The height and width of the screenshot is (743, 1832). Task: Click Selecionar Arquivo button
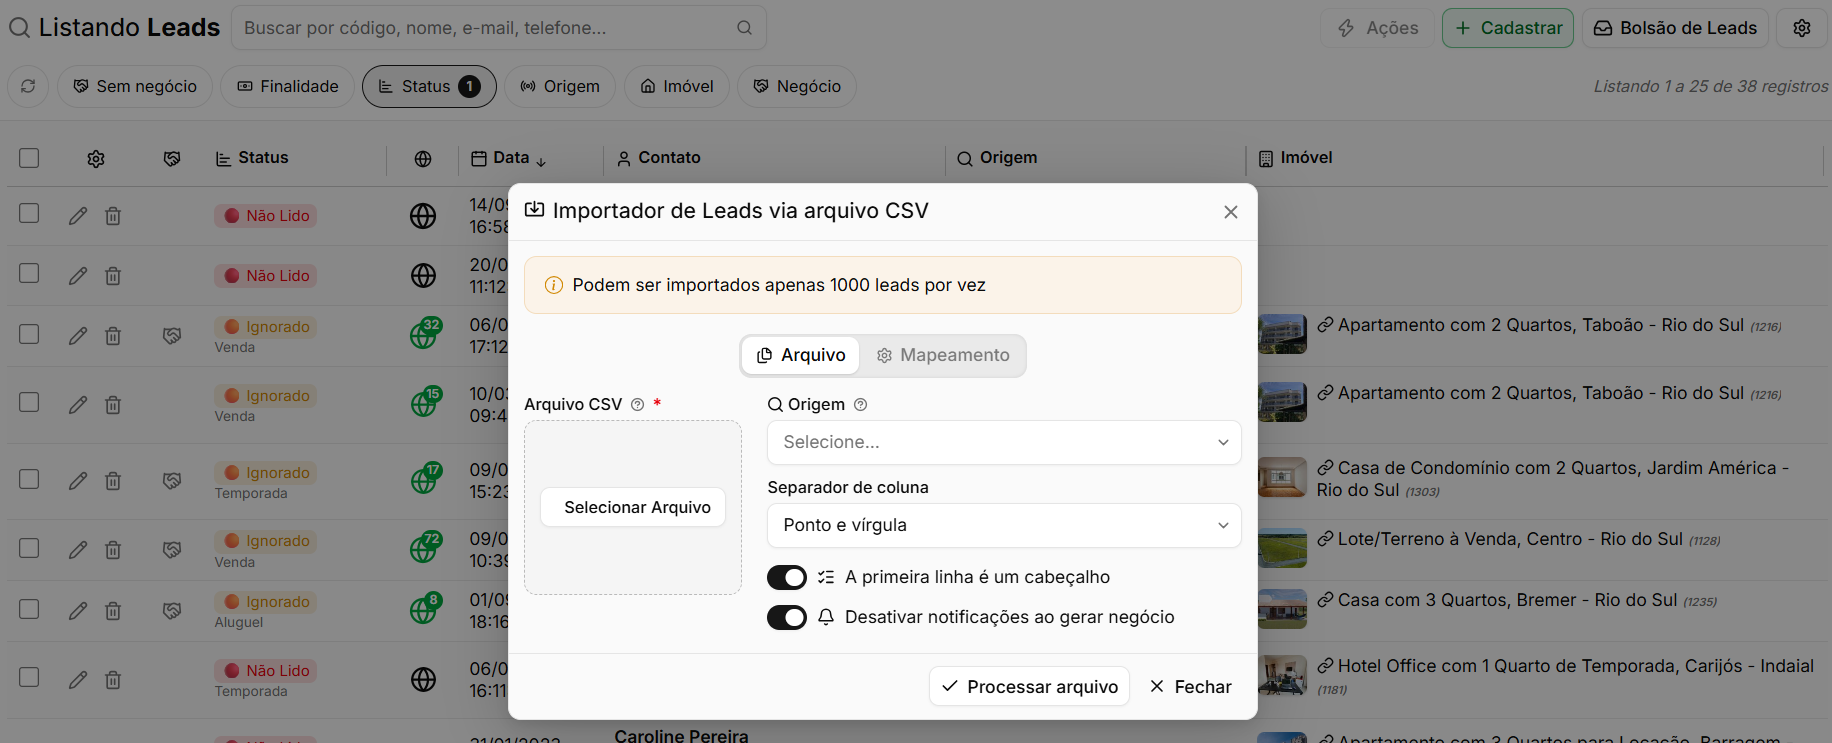[633, 507]
